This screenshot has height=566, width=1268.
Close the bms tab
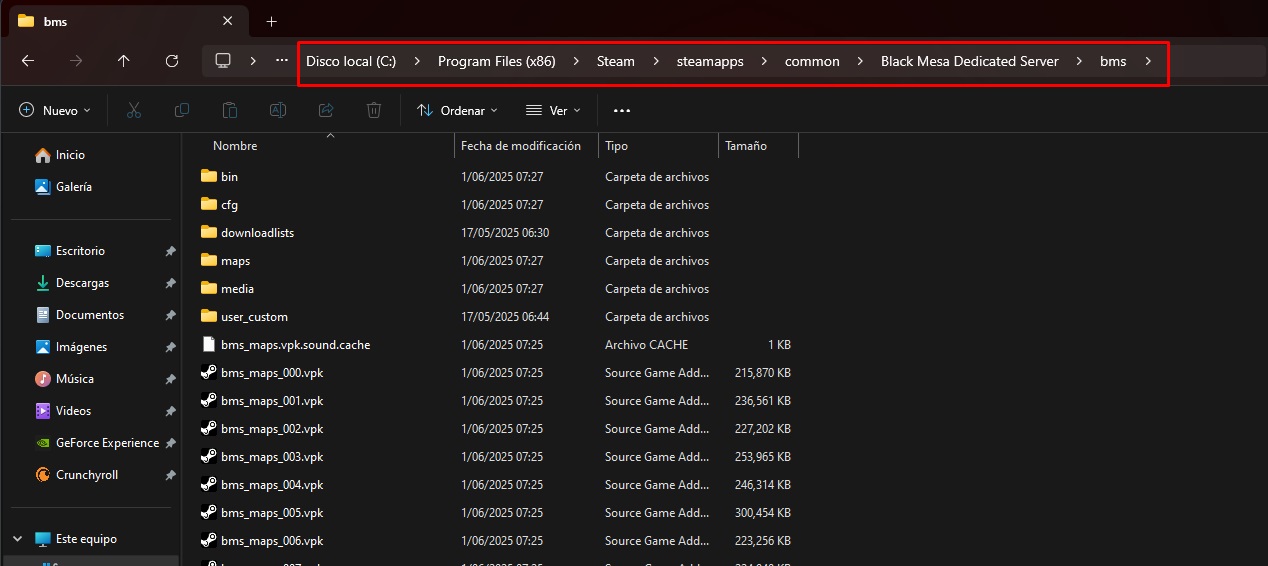coord(228,21)
